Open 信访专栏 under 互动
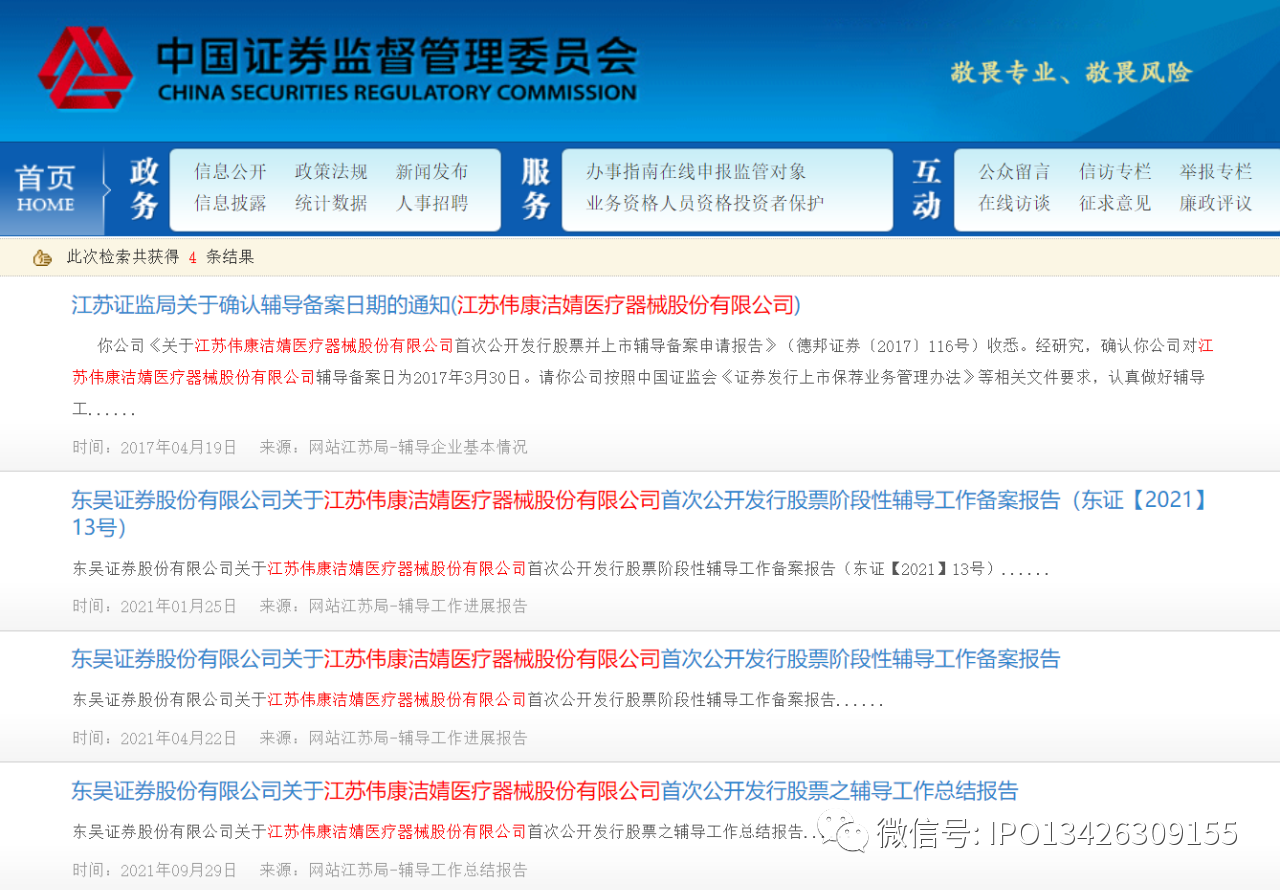 [x=1115, y=172]
